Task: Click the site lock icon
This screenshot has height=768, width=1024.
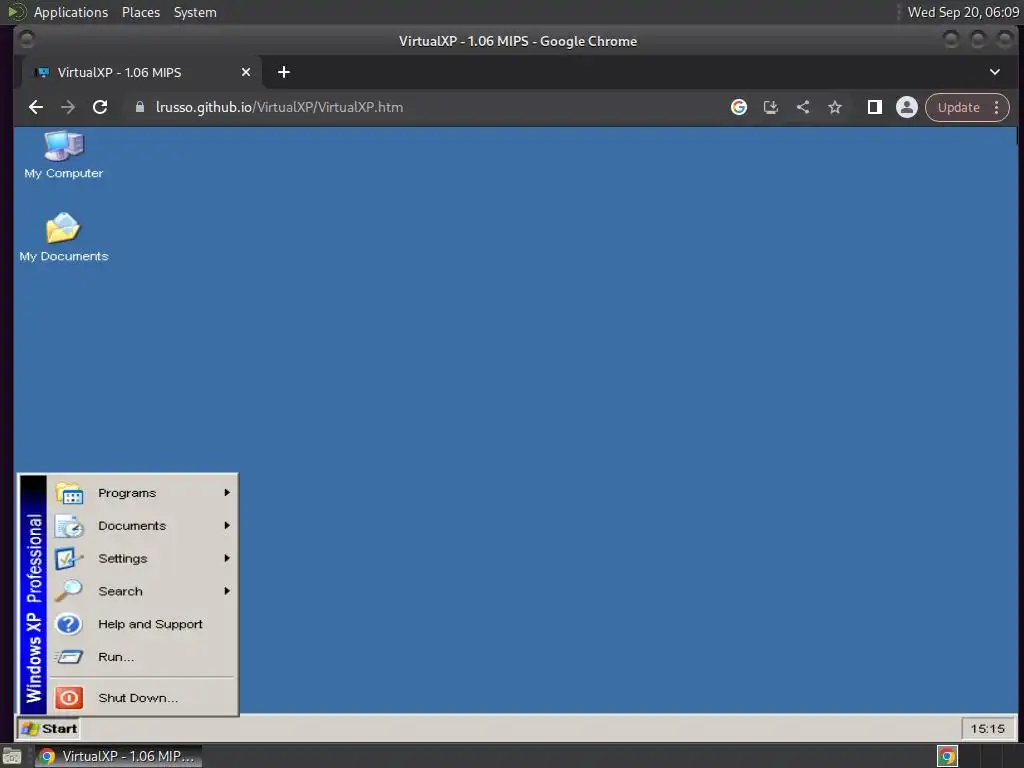Action: [140, 107]
